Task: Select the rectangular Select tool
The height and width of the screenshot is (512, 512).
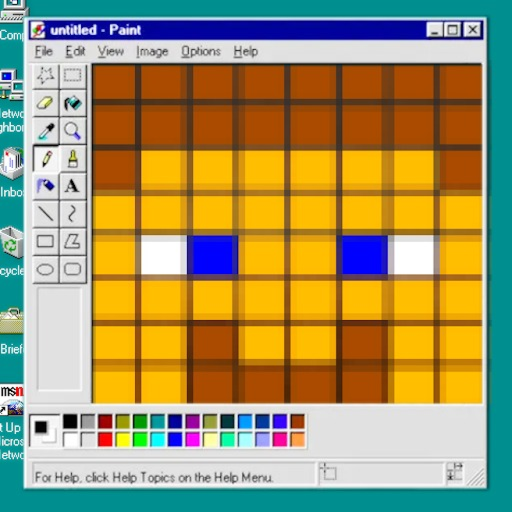Action: (73, 76)
